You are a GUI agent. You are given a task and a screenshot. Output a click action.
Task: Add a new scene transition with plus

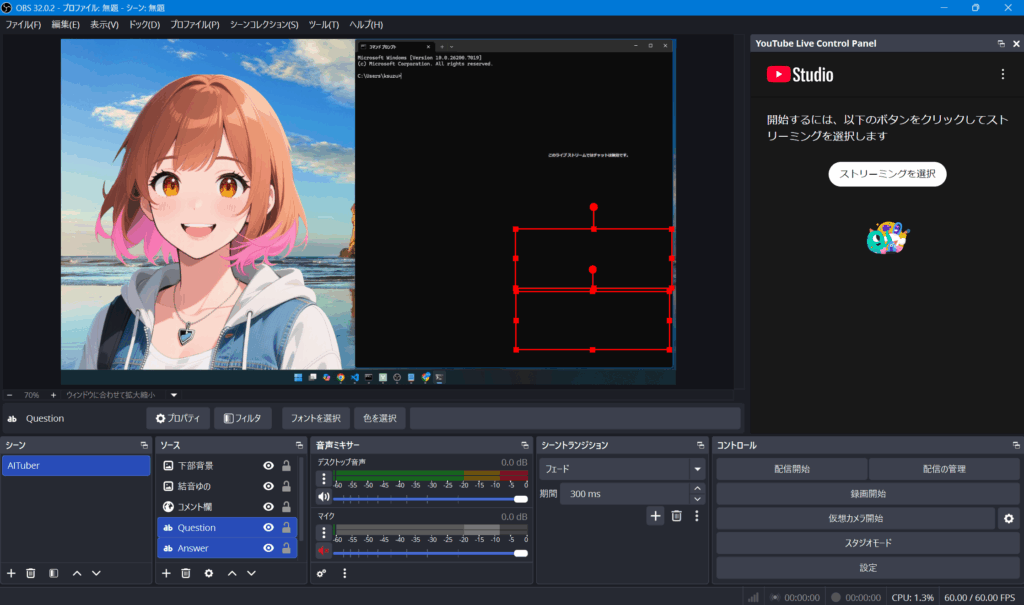[x=655, y=516]
